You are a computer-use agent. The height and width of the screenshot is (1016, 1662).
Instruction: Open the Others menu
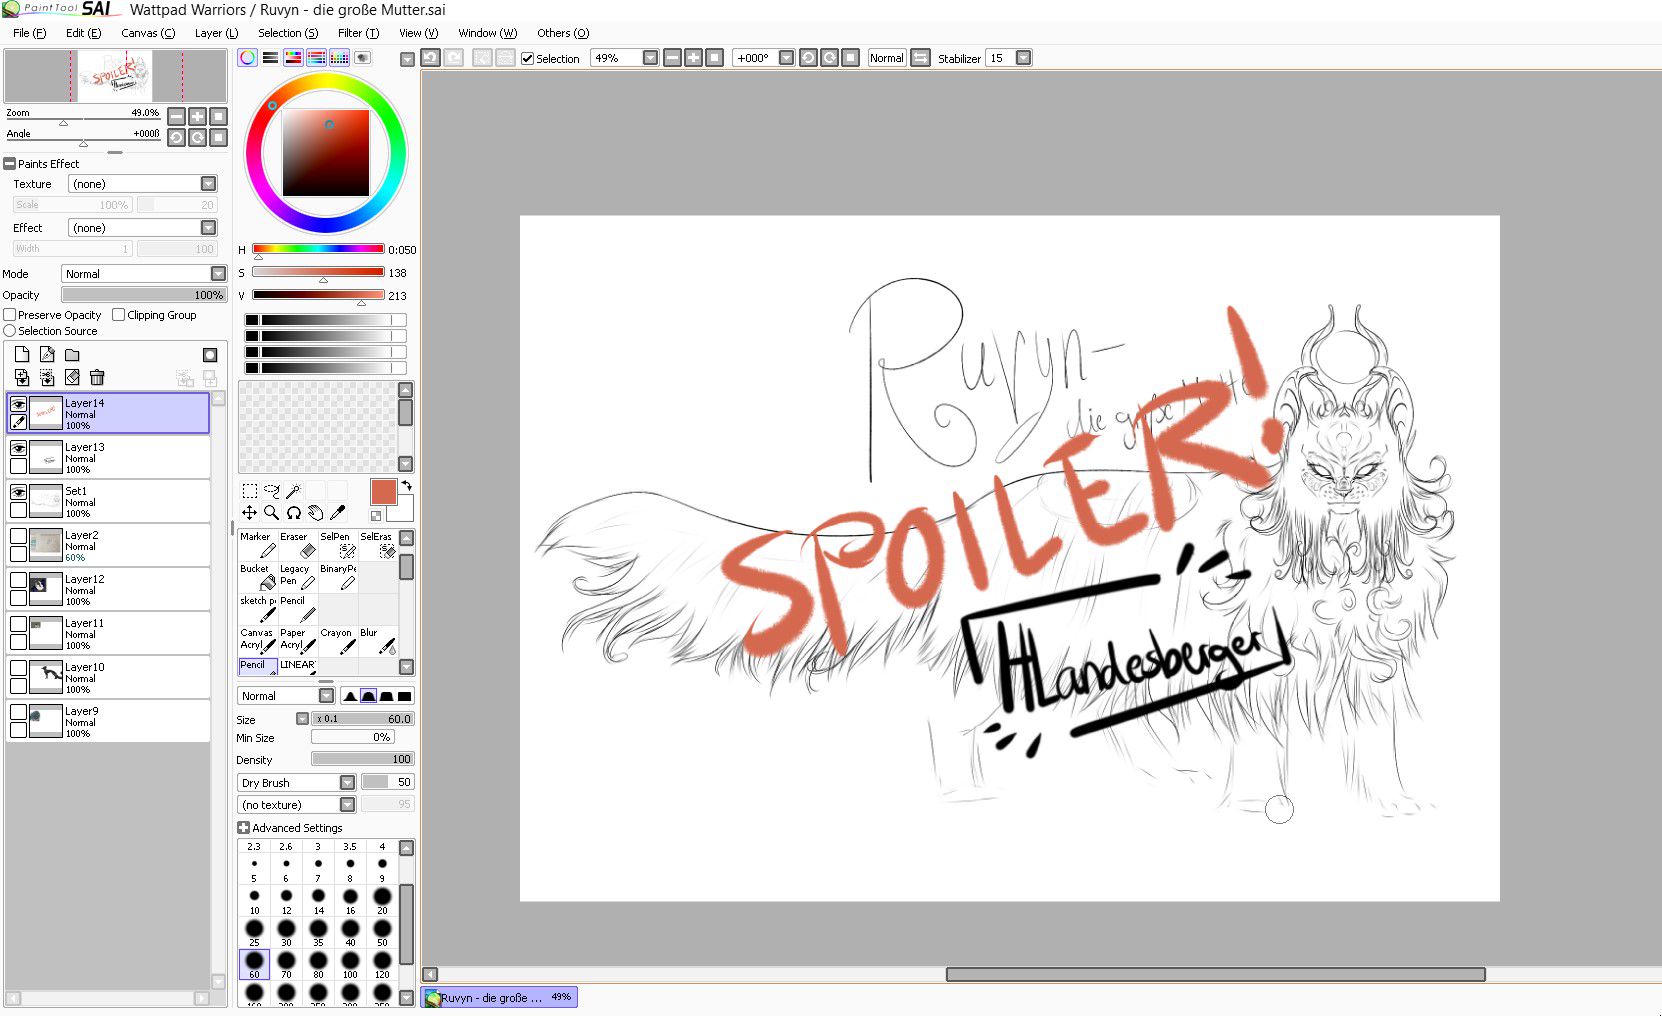pyautogui.click(x=563, y=33)
